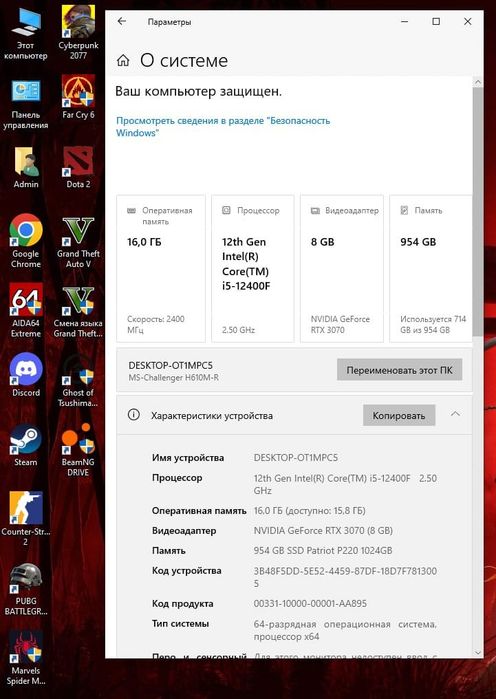Launch Counter-Strike 2 shortcut

[26, 519]
